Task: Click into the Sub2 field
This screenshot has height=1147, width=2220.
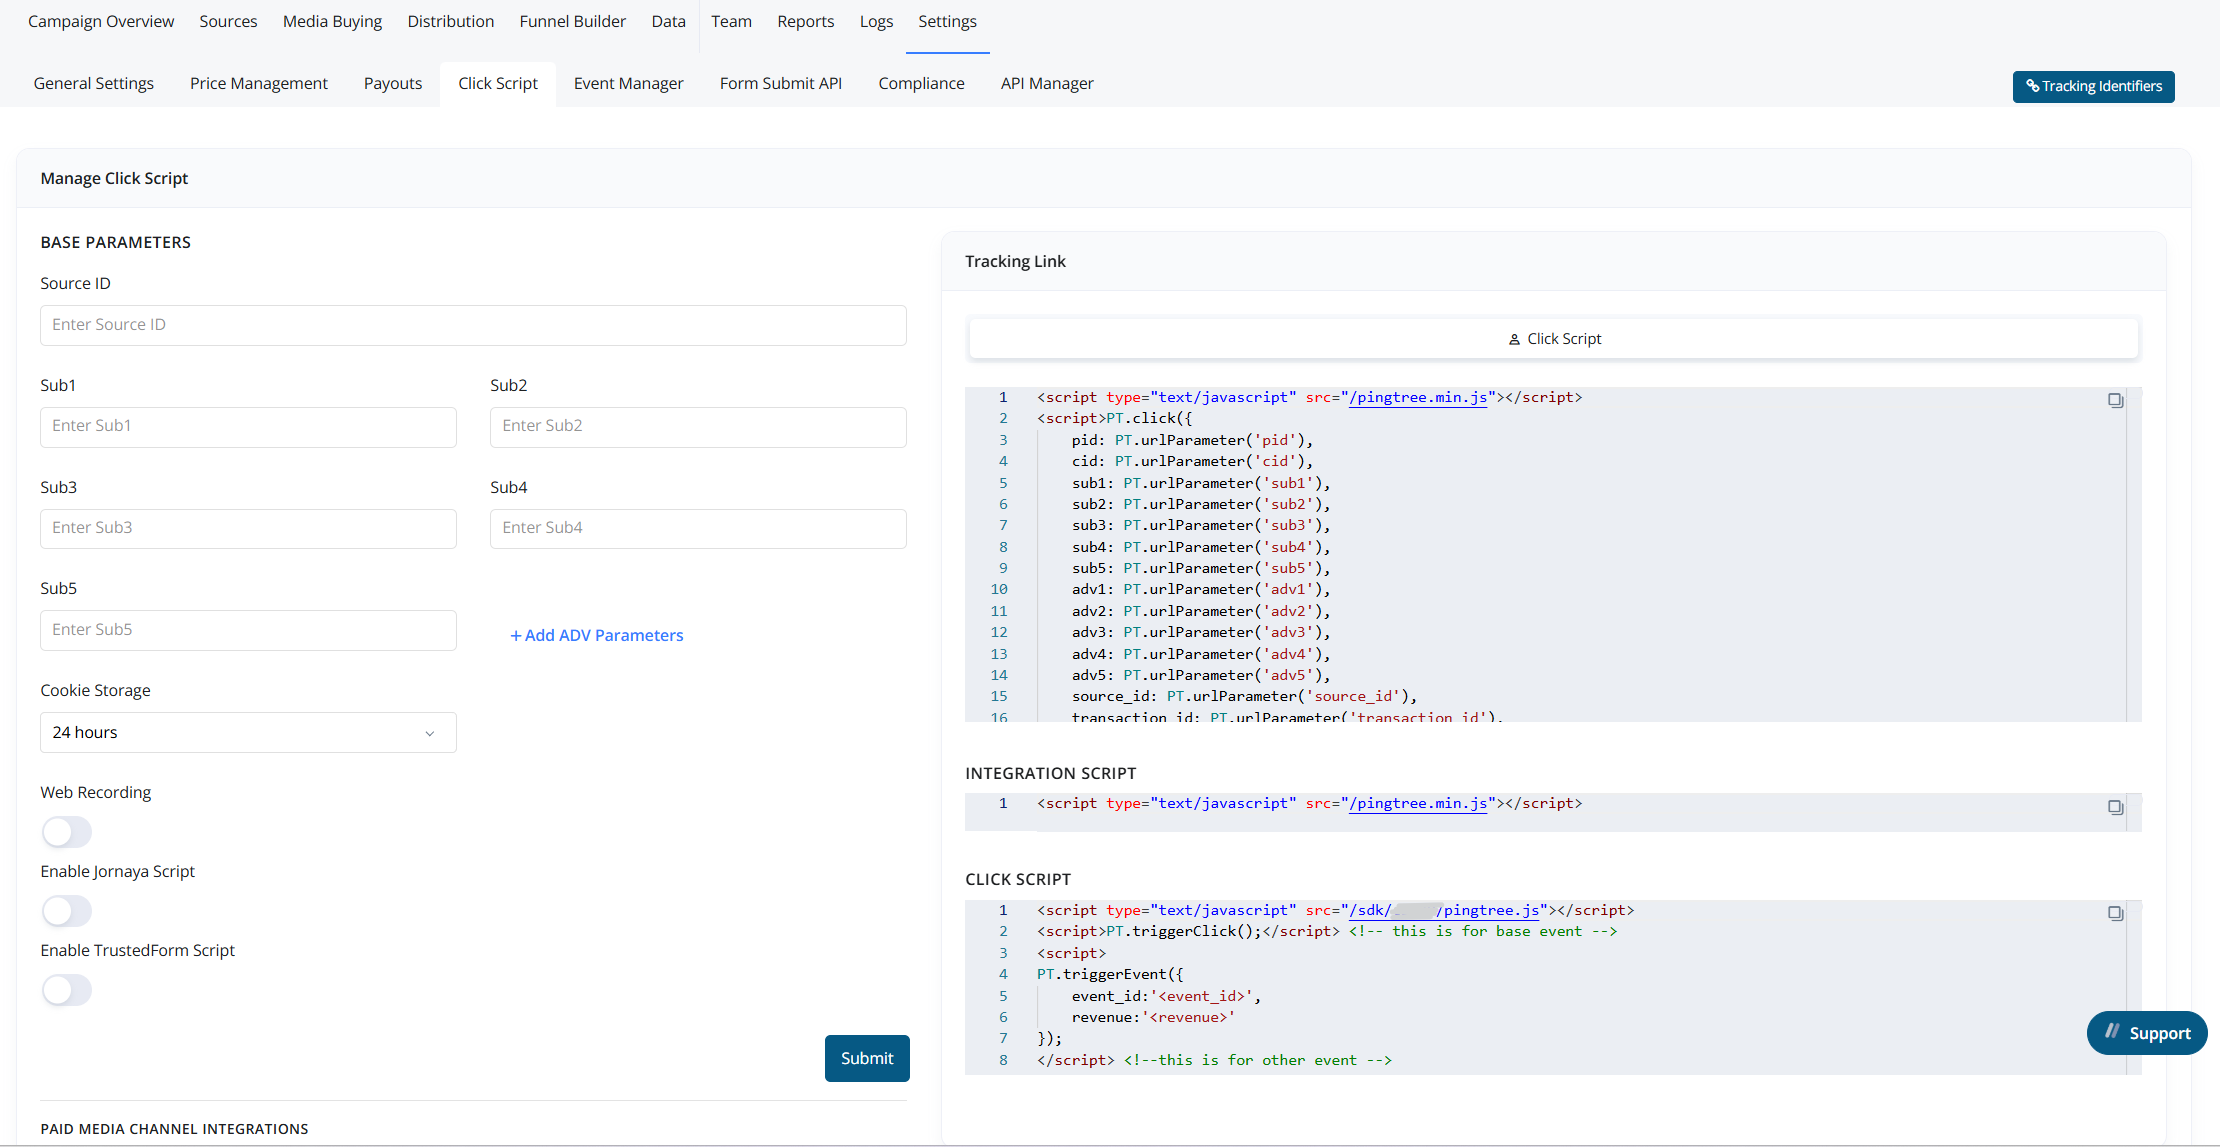Action: pos(698,427)
